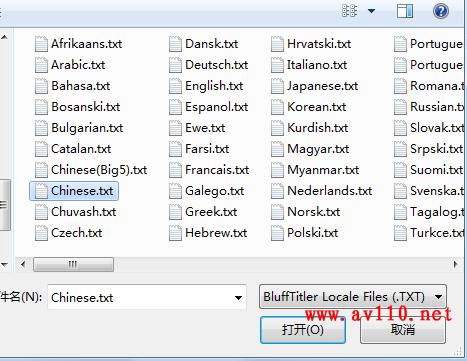Toggle the preview pane icon
The width and height of the screenshot is (467, 361).
[405, 11]
